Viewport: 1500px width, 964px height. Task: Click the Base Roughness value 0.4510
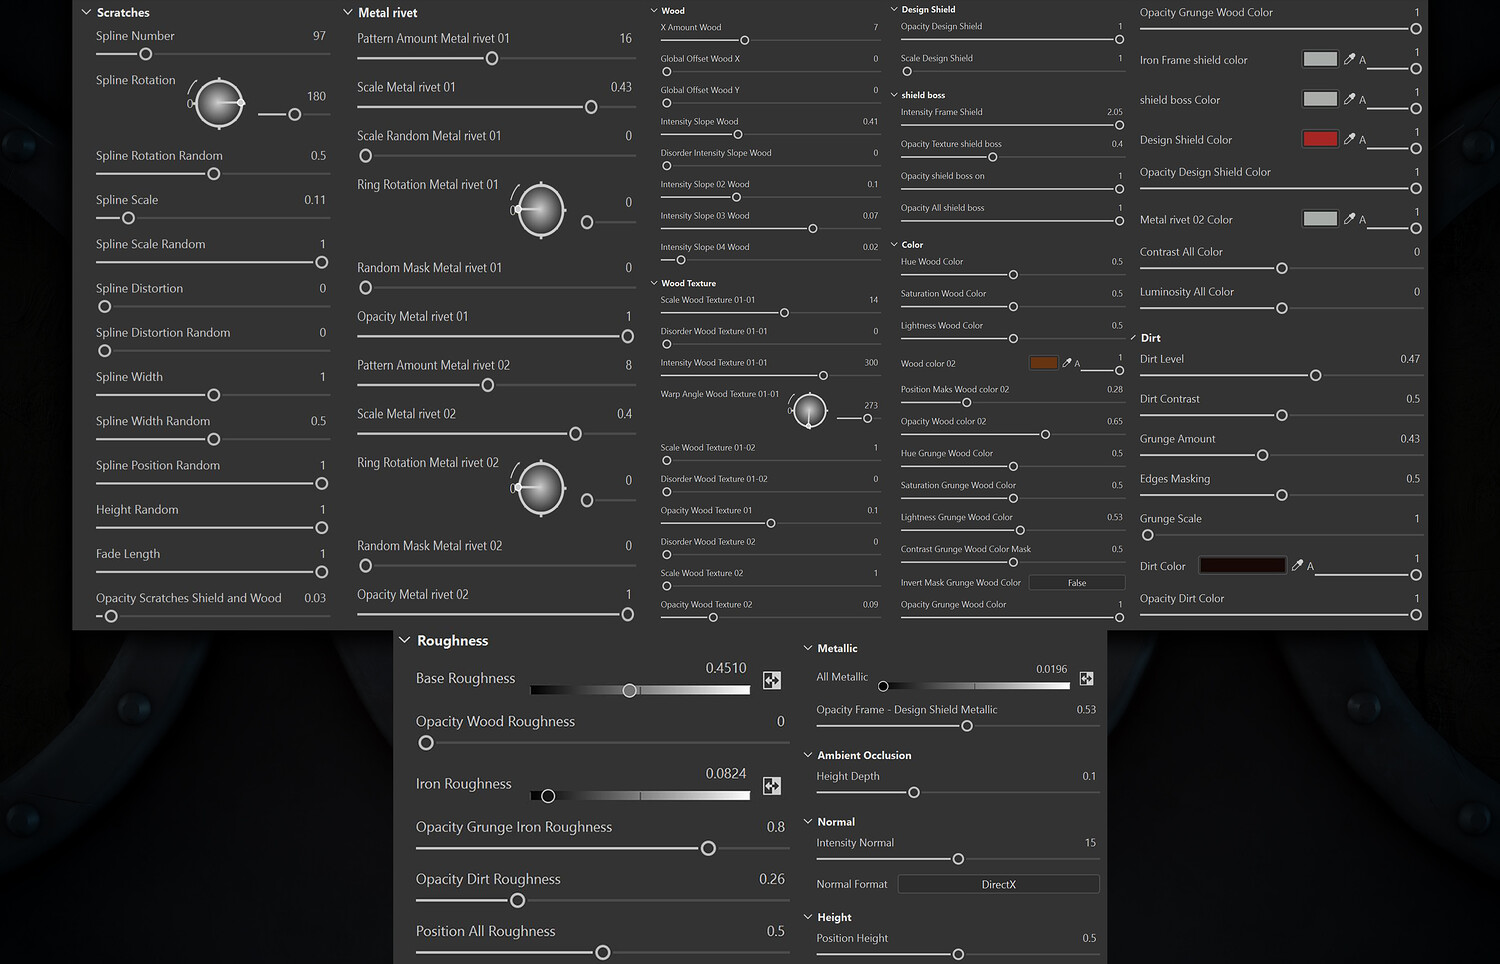(726, 668)
